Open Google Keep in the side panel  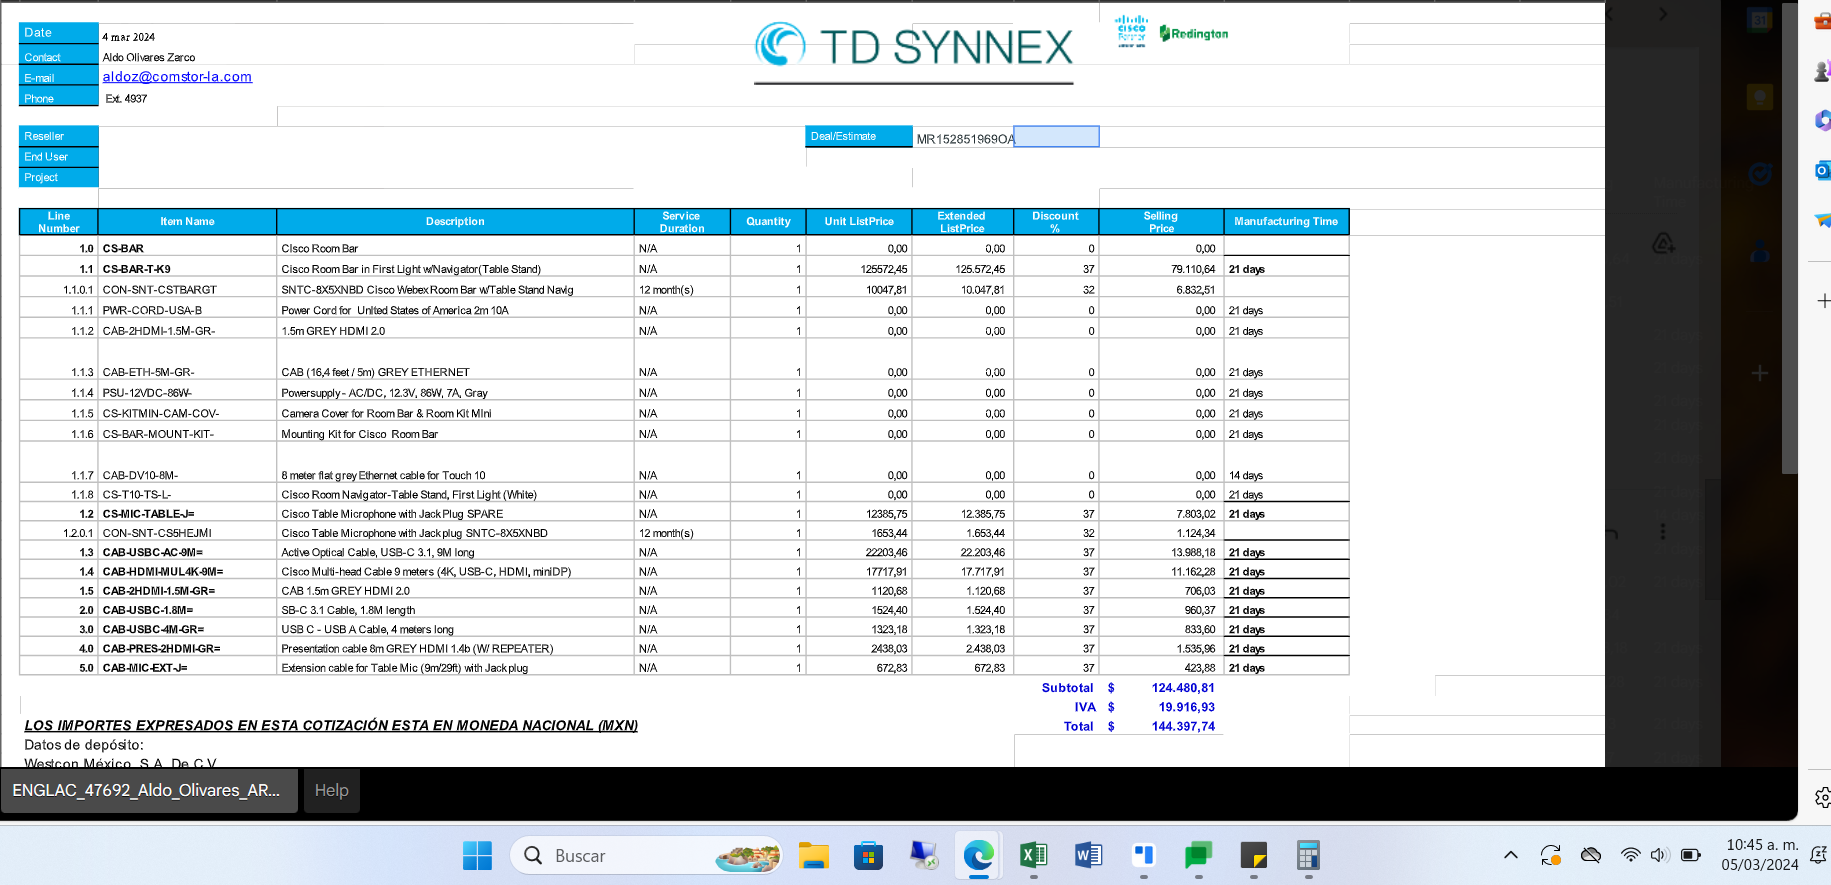pos(1760,97)
